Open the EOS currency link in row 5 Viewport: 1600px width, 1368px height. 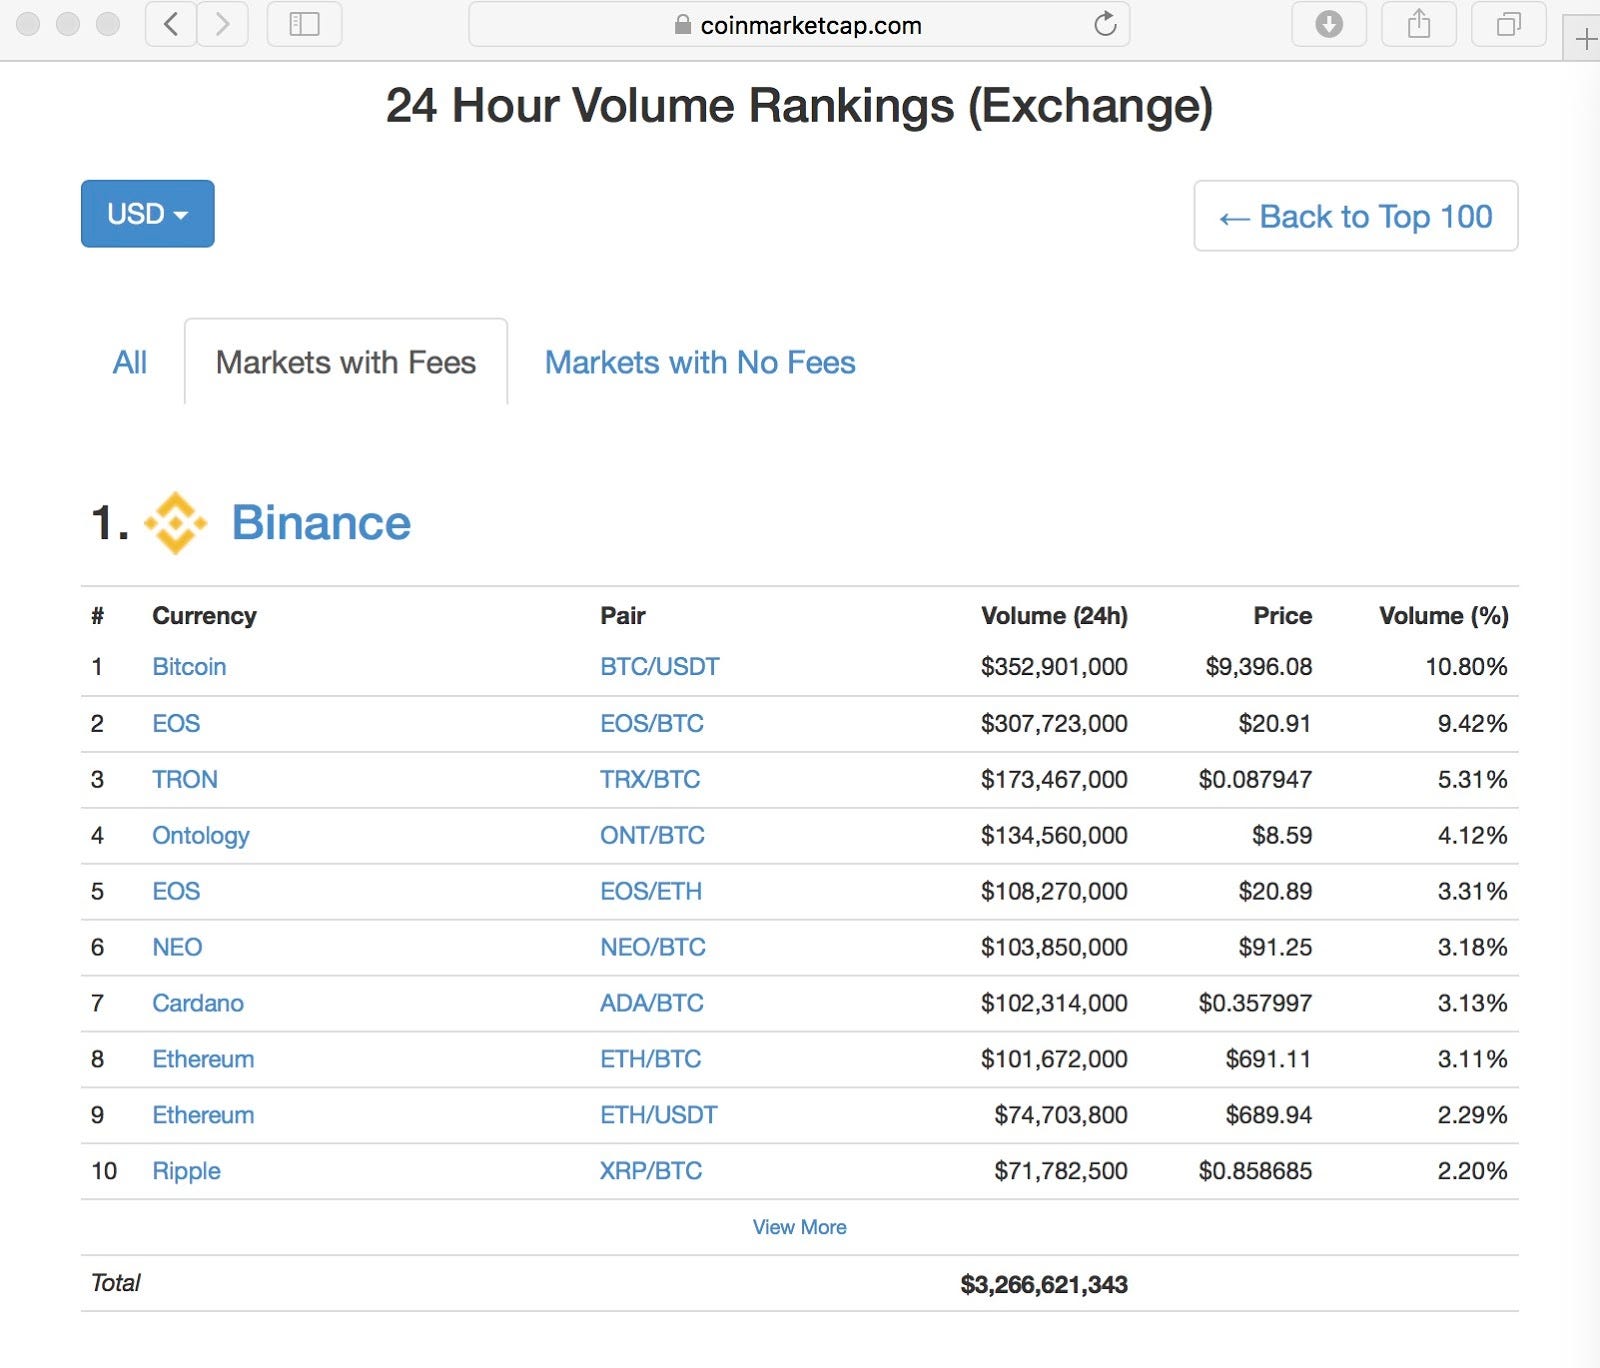[176, 891]
